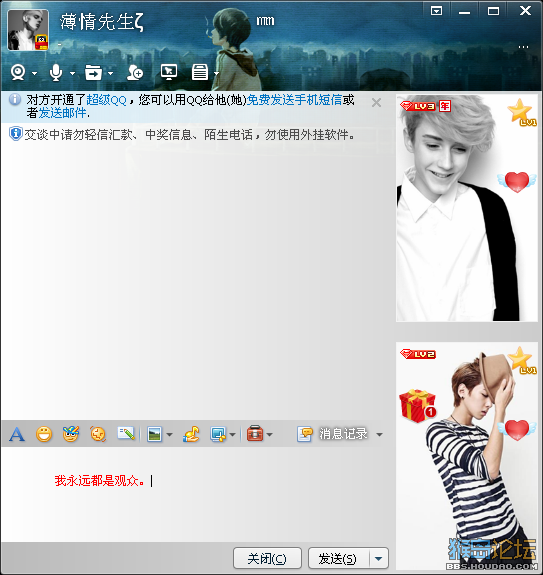Click the 发送邮件 link
Viewport: 543px width, 575px height.
(62, 113)
